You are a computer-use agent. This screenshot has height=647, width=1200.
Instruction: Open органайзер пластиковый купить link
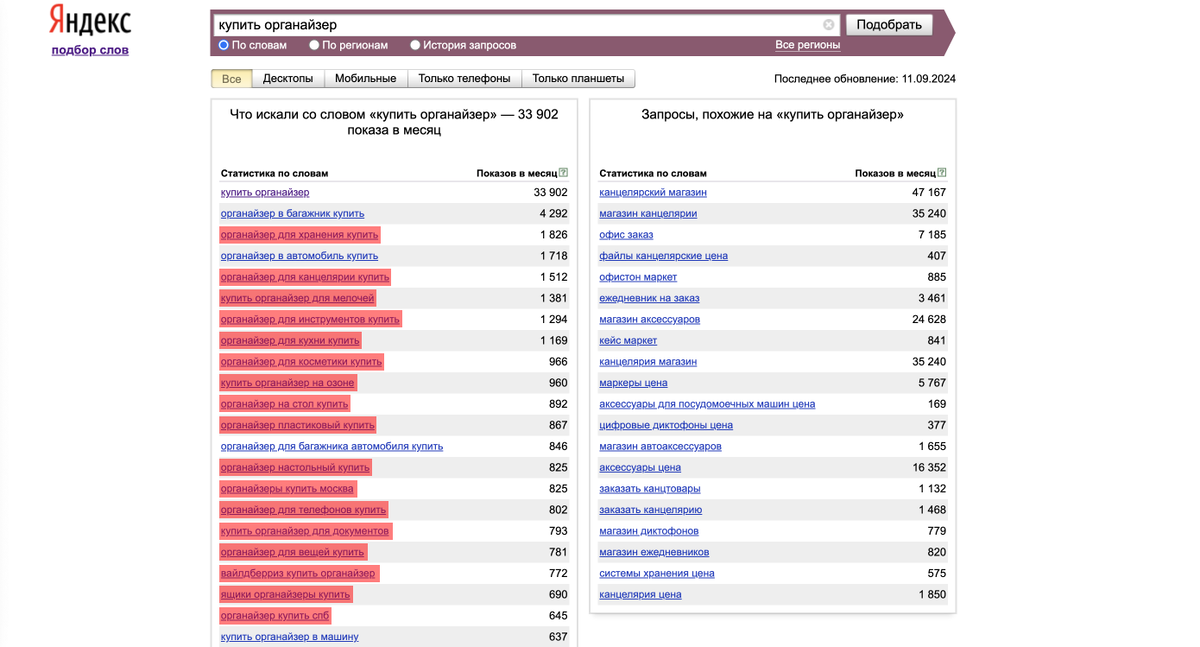tap(298, 425)
